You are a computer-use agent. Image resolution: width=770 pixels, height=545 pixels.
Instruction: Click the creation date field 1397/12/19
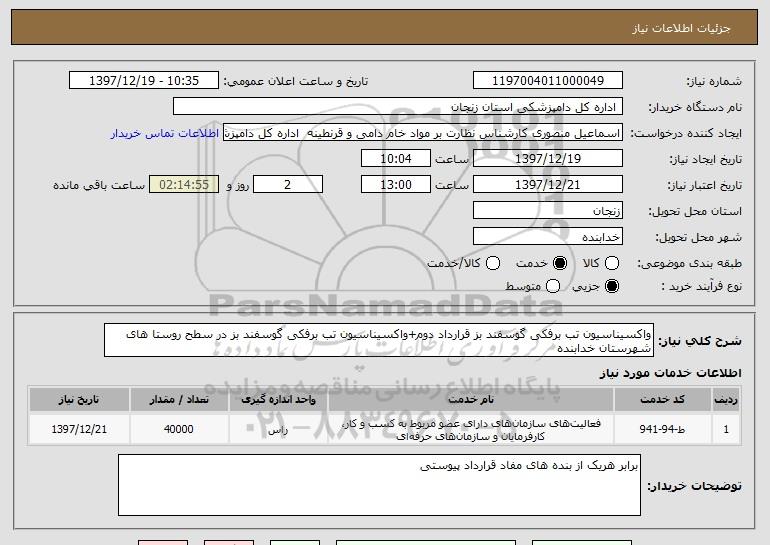pos(548,159)
